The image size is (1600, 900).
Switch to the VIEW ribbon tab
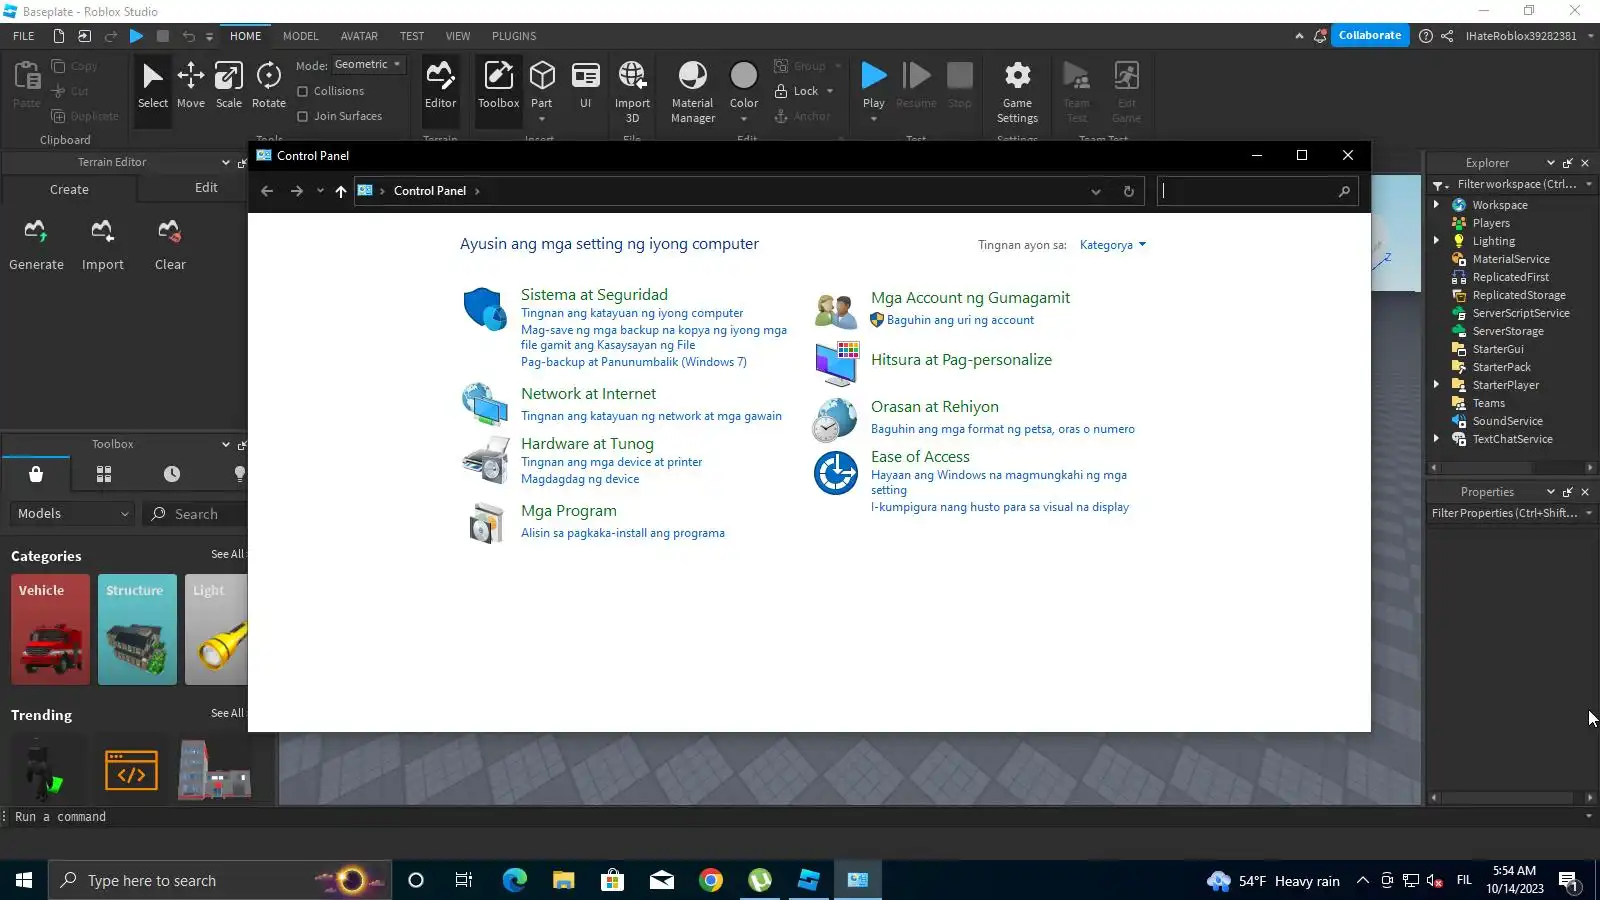point(458,36)
